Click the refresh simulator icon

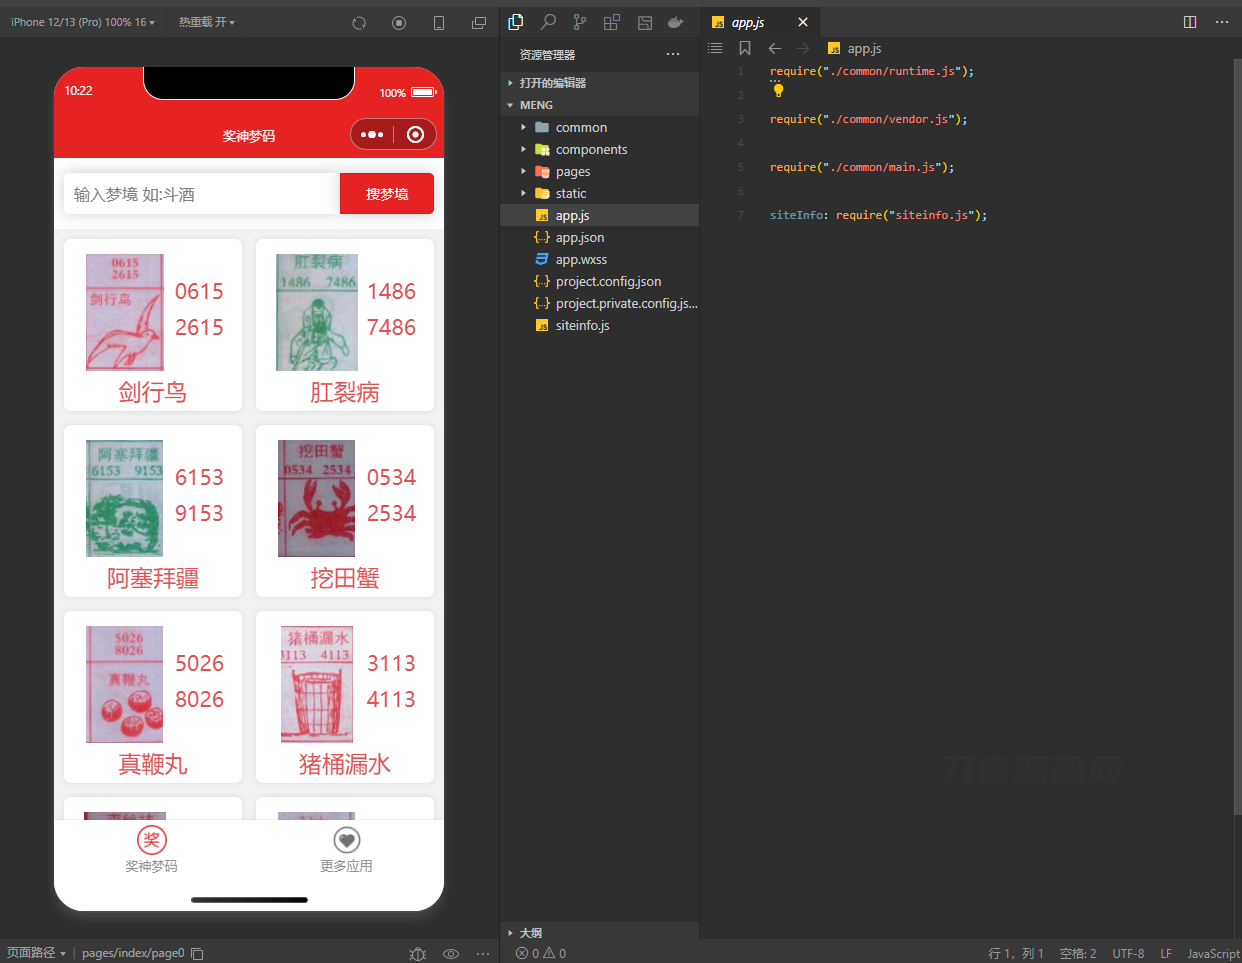point(359,22)
